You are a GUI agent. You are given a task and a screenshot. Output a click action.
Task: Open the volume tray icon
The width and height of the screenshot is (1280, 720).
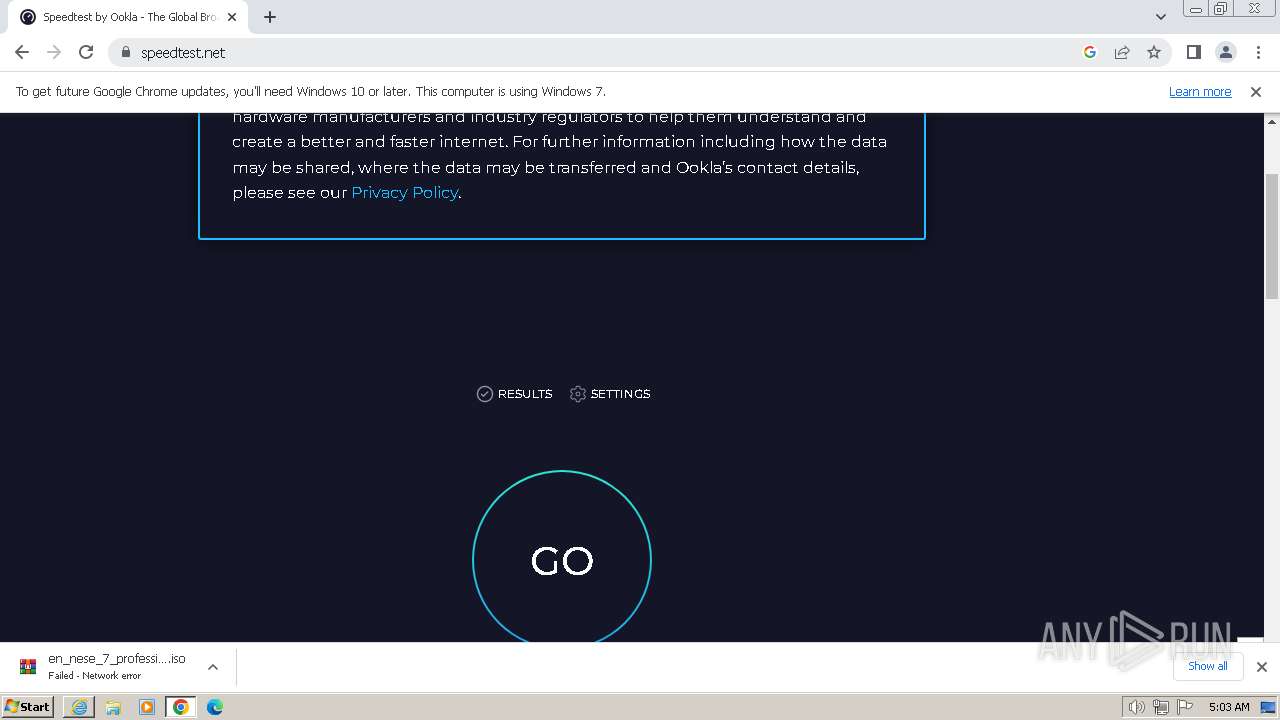(1137, 707)
